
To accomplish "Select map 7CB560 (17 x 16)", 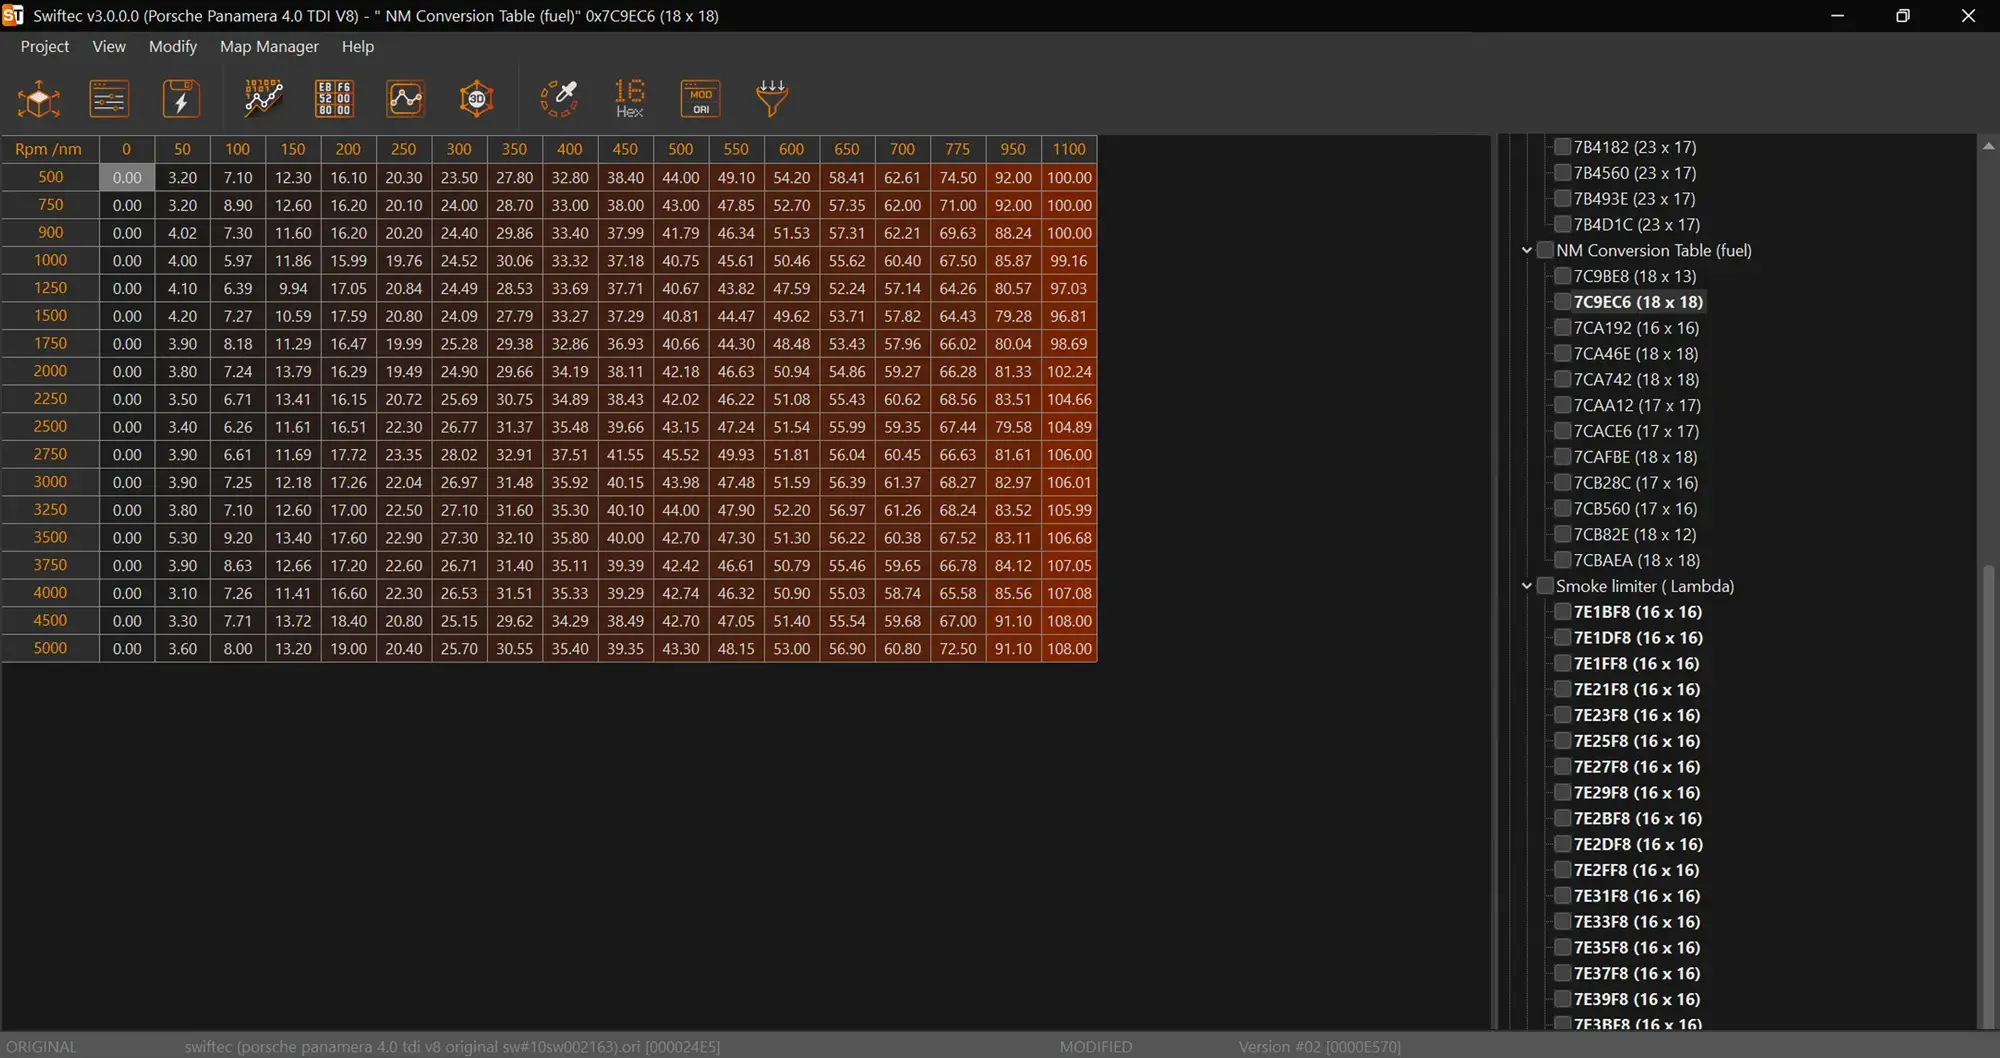I will point(1635,509).
